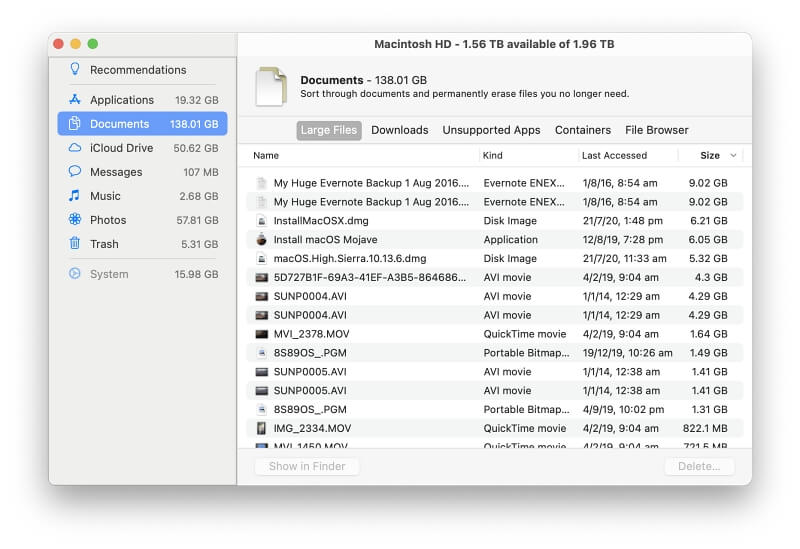Sort by the Kind column header
800x549 pixels.
pos(492,155)
